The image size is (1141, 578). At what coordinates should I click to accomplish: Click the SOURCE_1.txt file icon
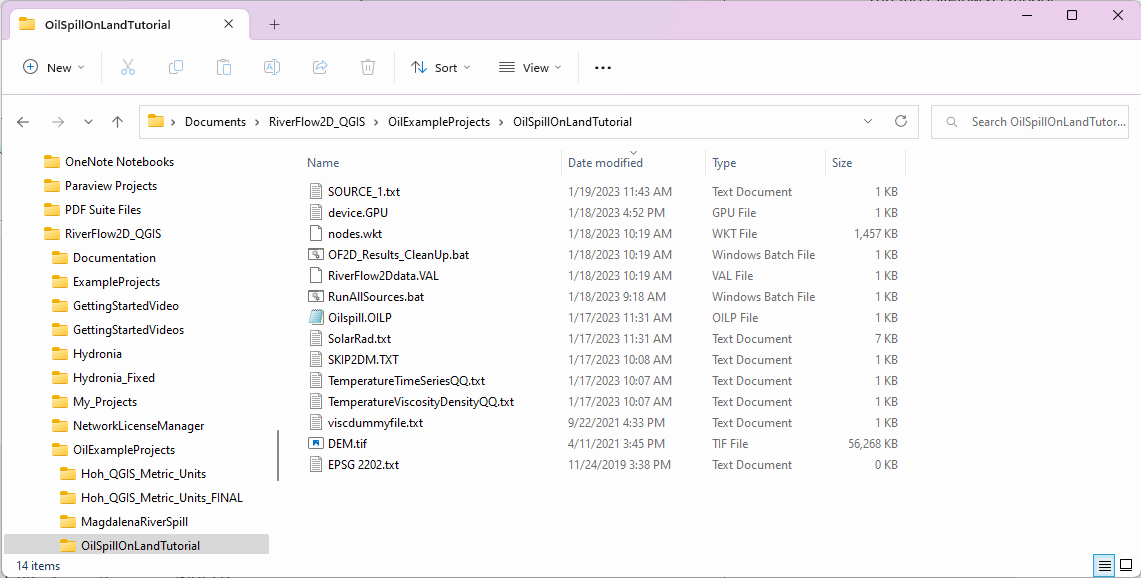[x=316, y=191]
